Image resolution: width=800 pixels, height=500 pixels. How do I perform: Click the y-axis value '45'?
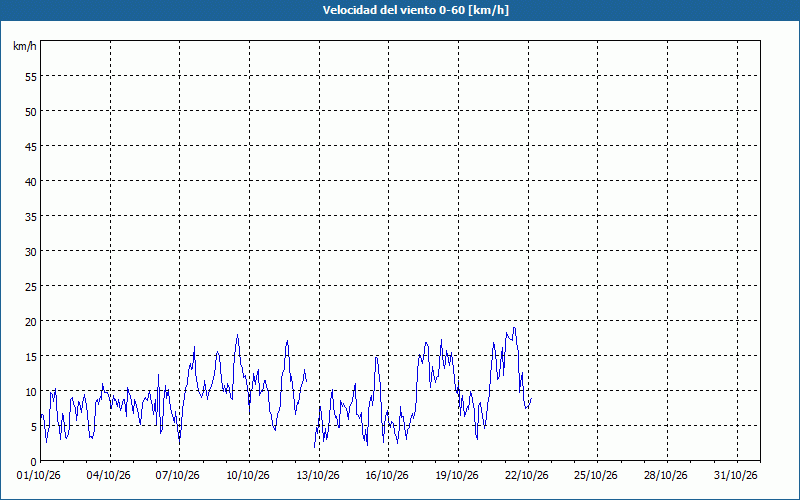tap(31, 146)
